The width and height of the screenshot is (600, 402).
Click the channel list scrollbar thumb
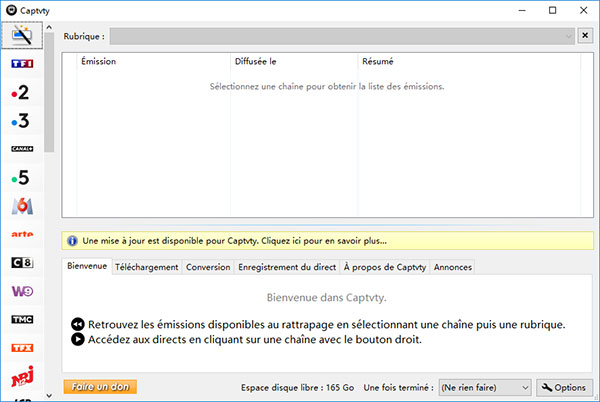(x=49, y=92)
